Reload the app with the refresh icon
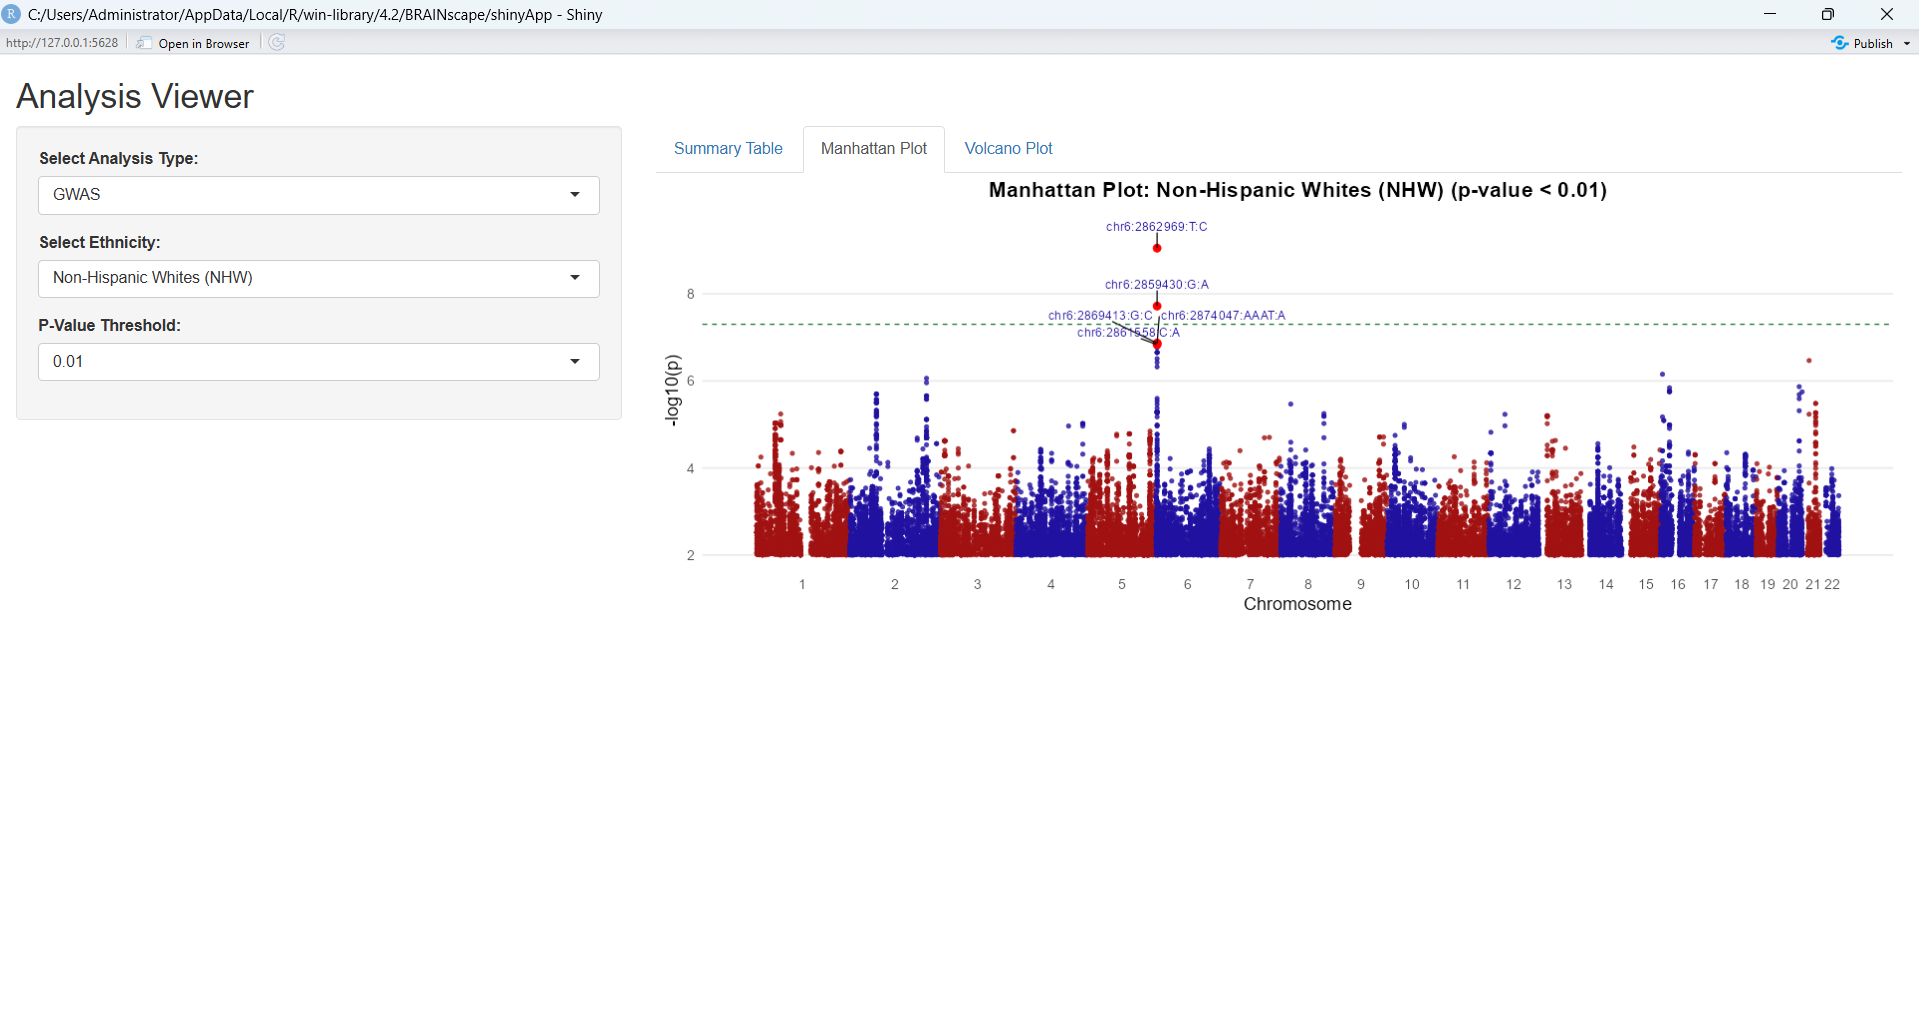Screen dimensions: 1919x1015 coord(277,42)
